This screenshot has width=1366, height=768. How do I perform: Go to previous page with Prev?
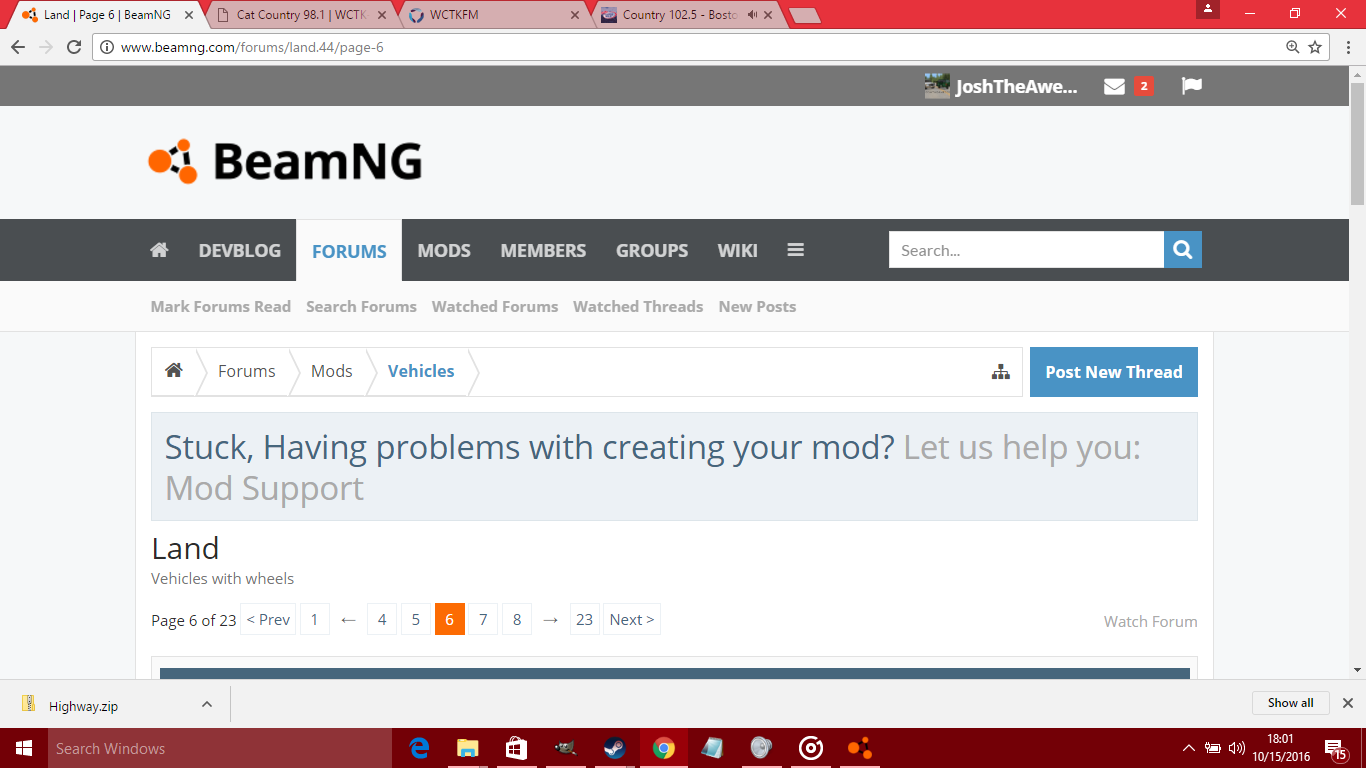(x=268, y=620)
